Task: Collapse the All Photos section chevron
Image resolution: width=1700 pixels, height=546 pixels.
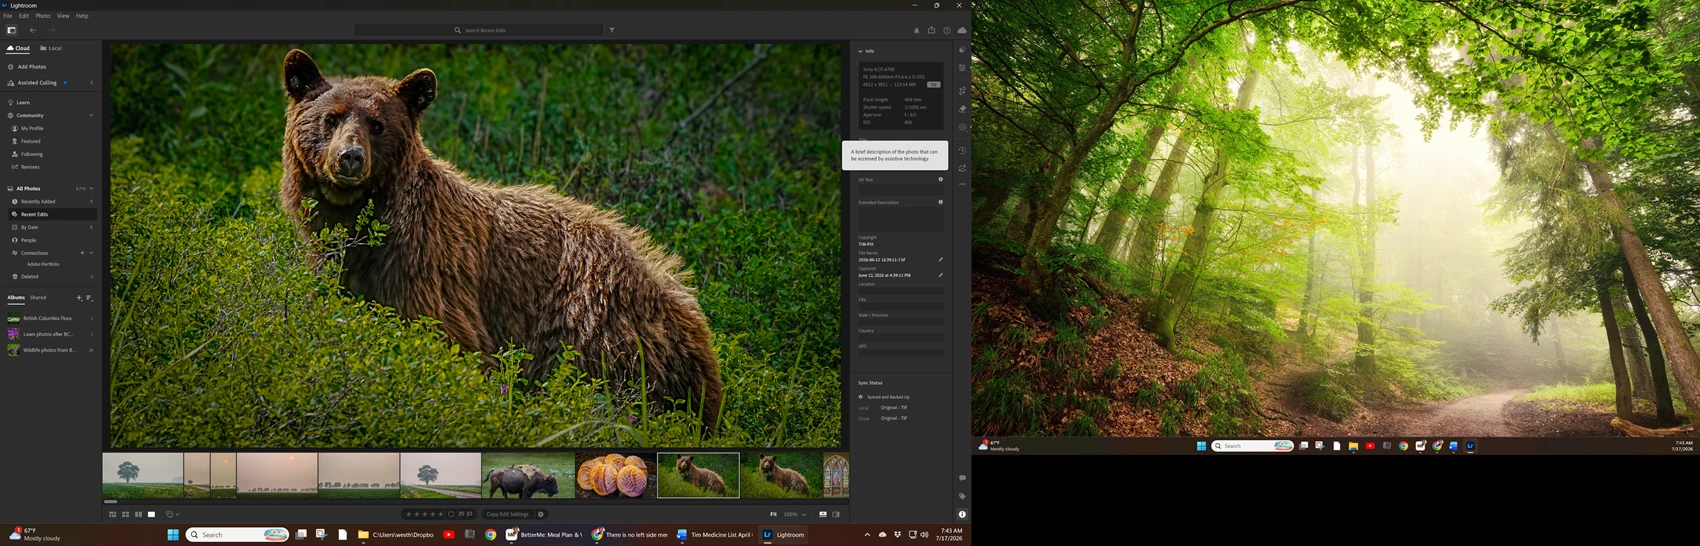Action: pyautogui.click(x=91, y=188)
